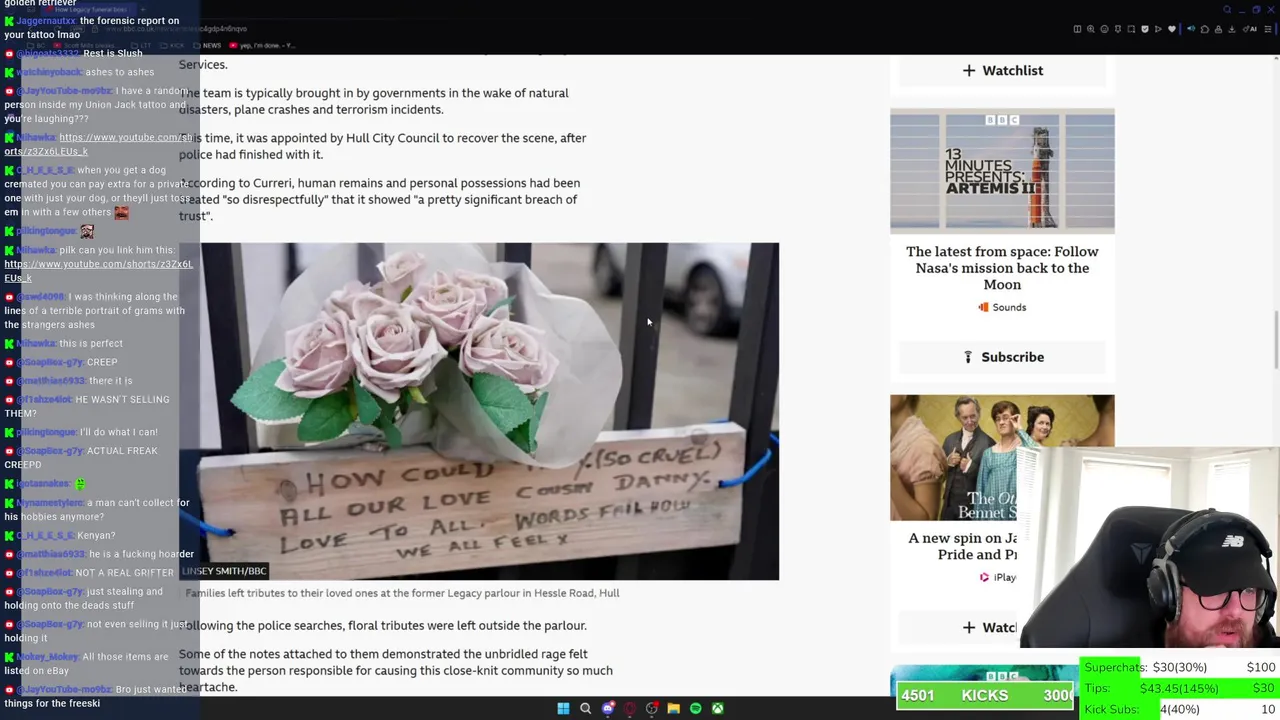Click chat message 'NOT A REAL GRIFTER'
1280x720 pixels.
tap(124, 573)
